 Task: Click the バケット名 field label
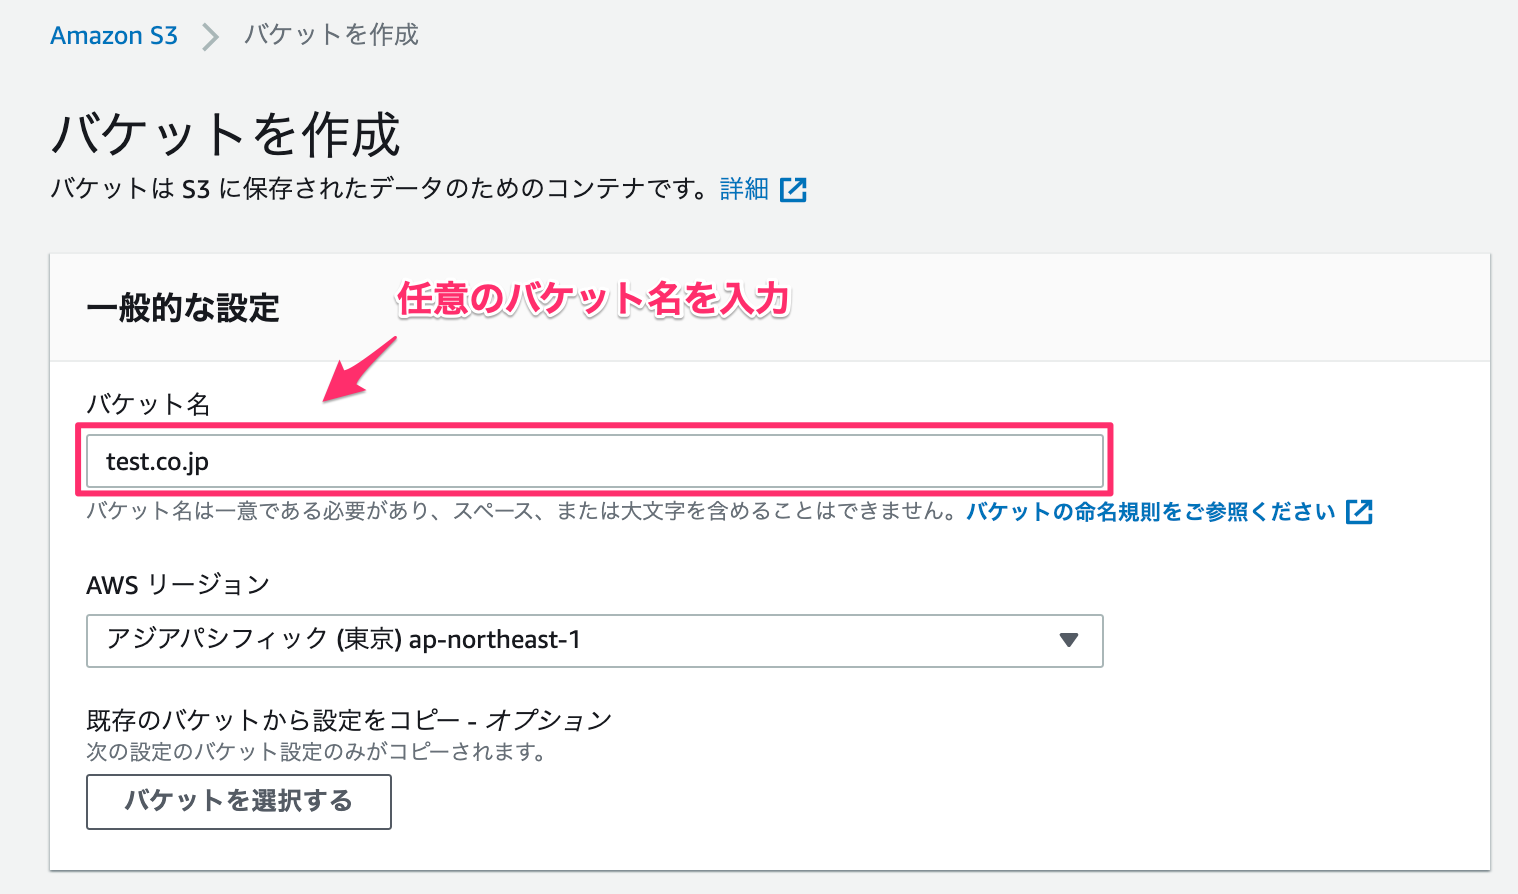[148, 404]
